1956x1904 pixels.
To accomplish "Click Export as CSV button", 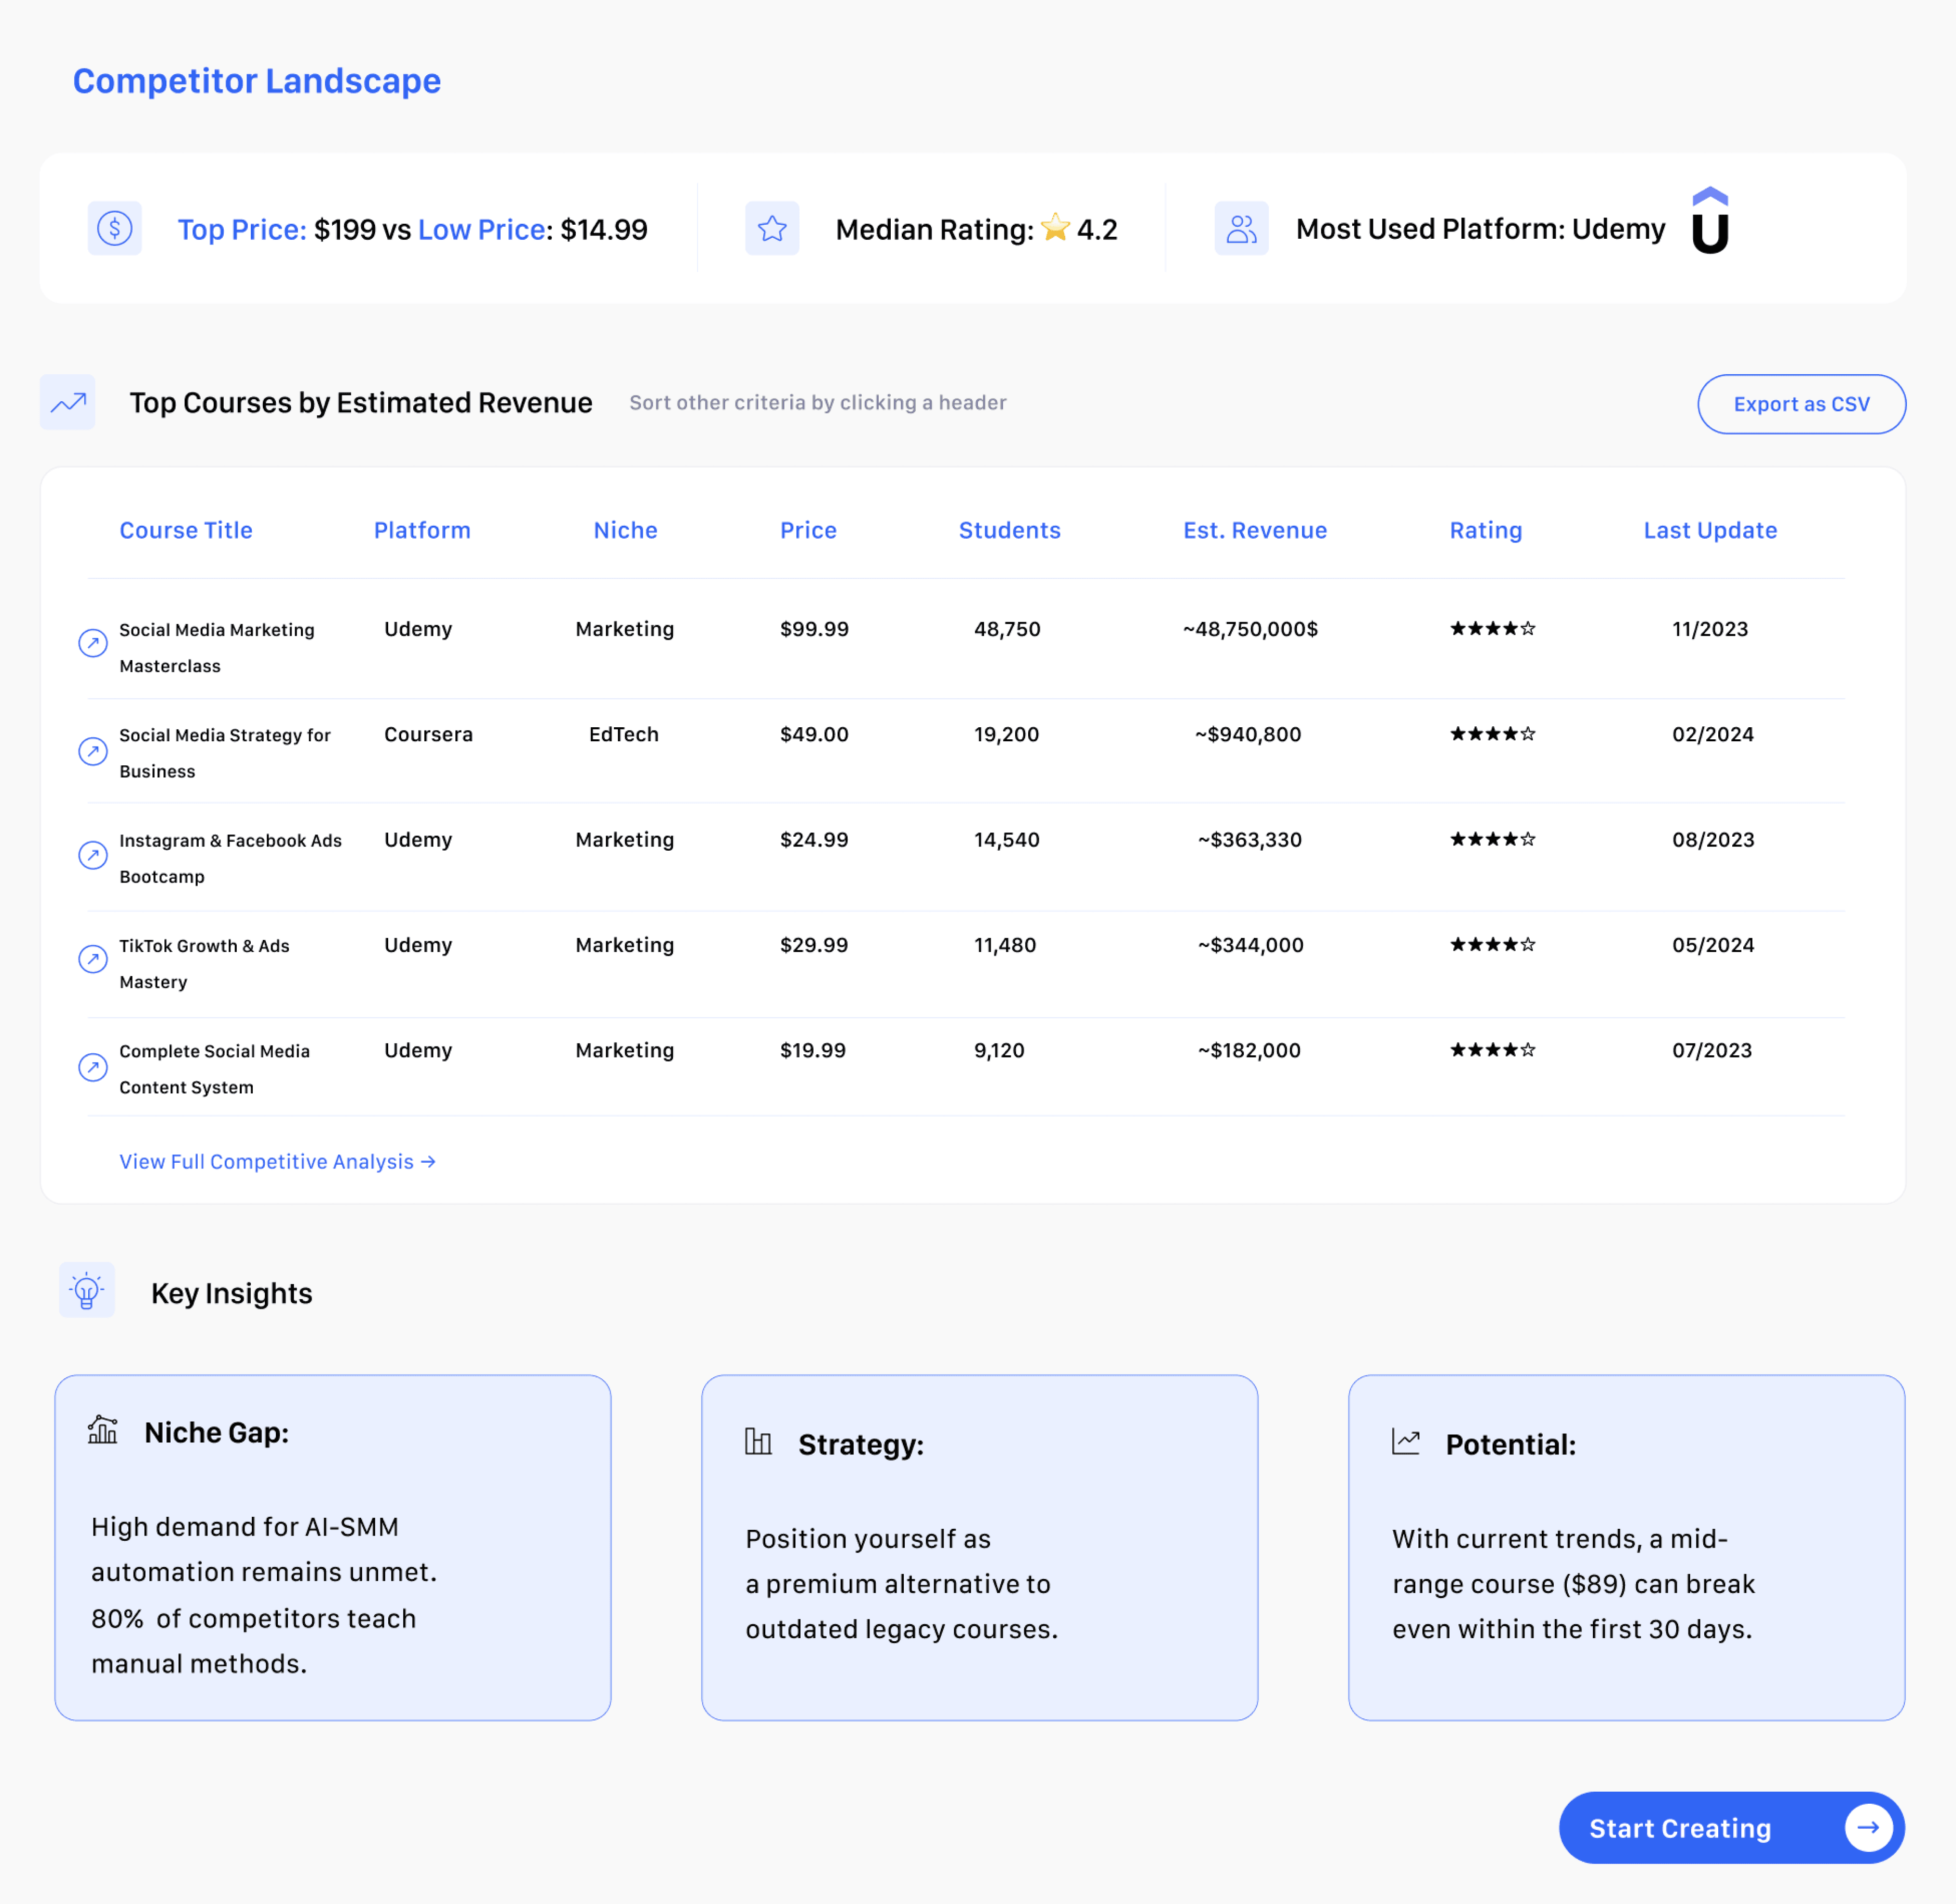I will (1801, 405).
